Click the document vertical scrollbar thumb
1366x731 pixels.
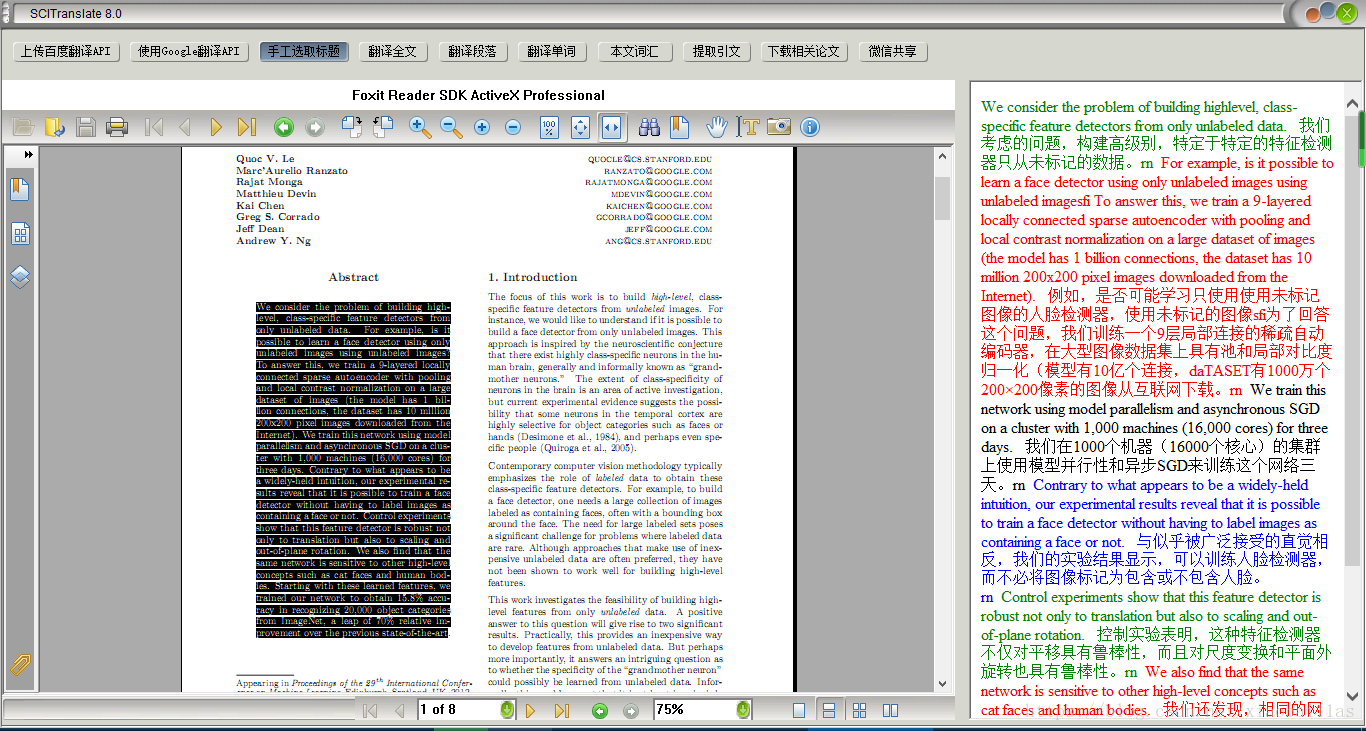943,198
